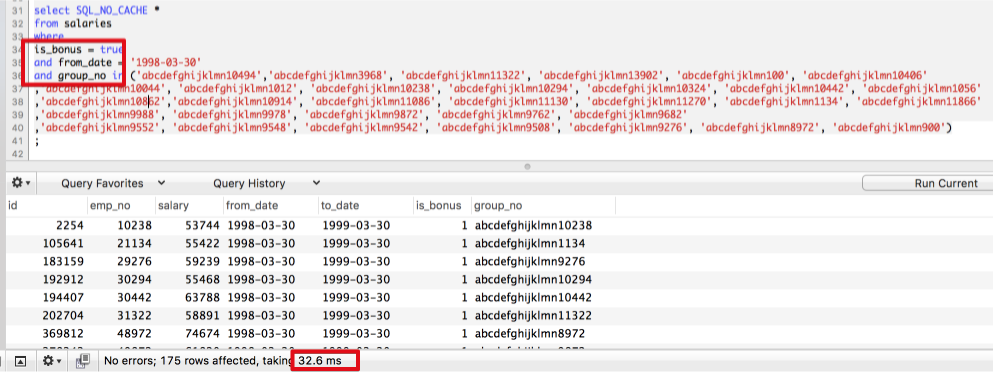Select emp_no cell 48972
The image size is (993, 373).
134,333
